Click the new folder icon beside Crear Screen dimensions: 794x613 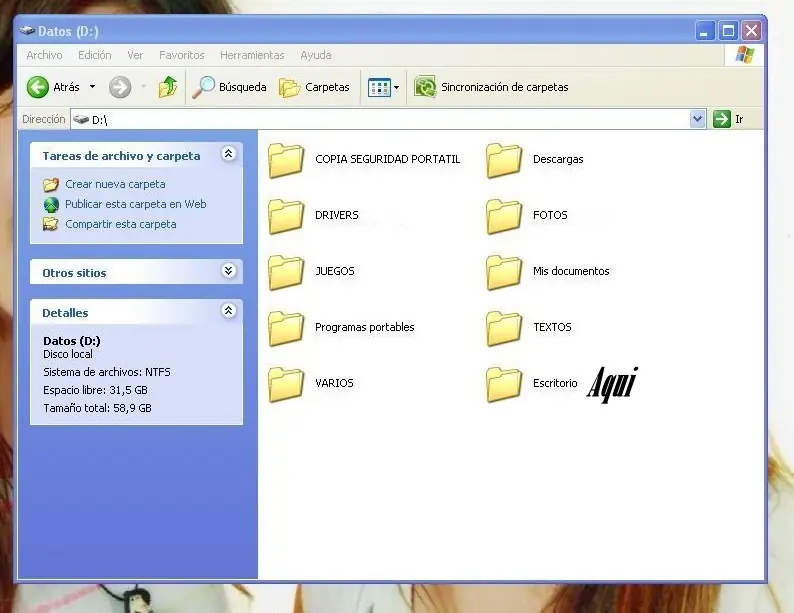point(51,185)
